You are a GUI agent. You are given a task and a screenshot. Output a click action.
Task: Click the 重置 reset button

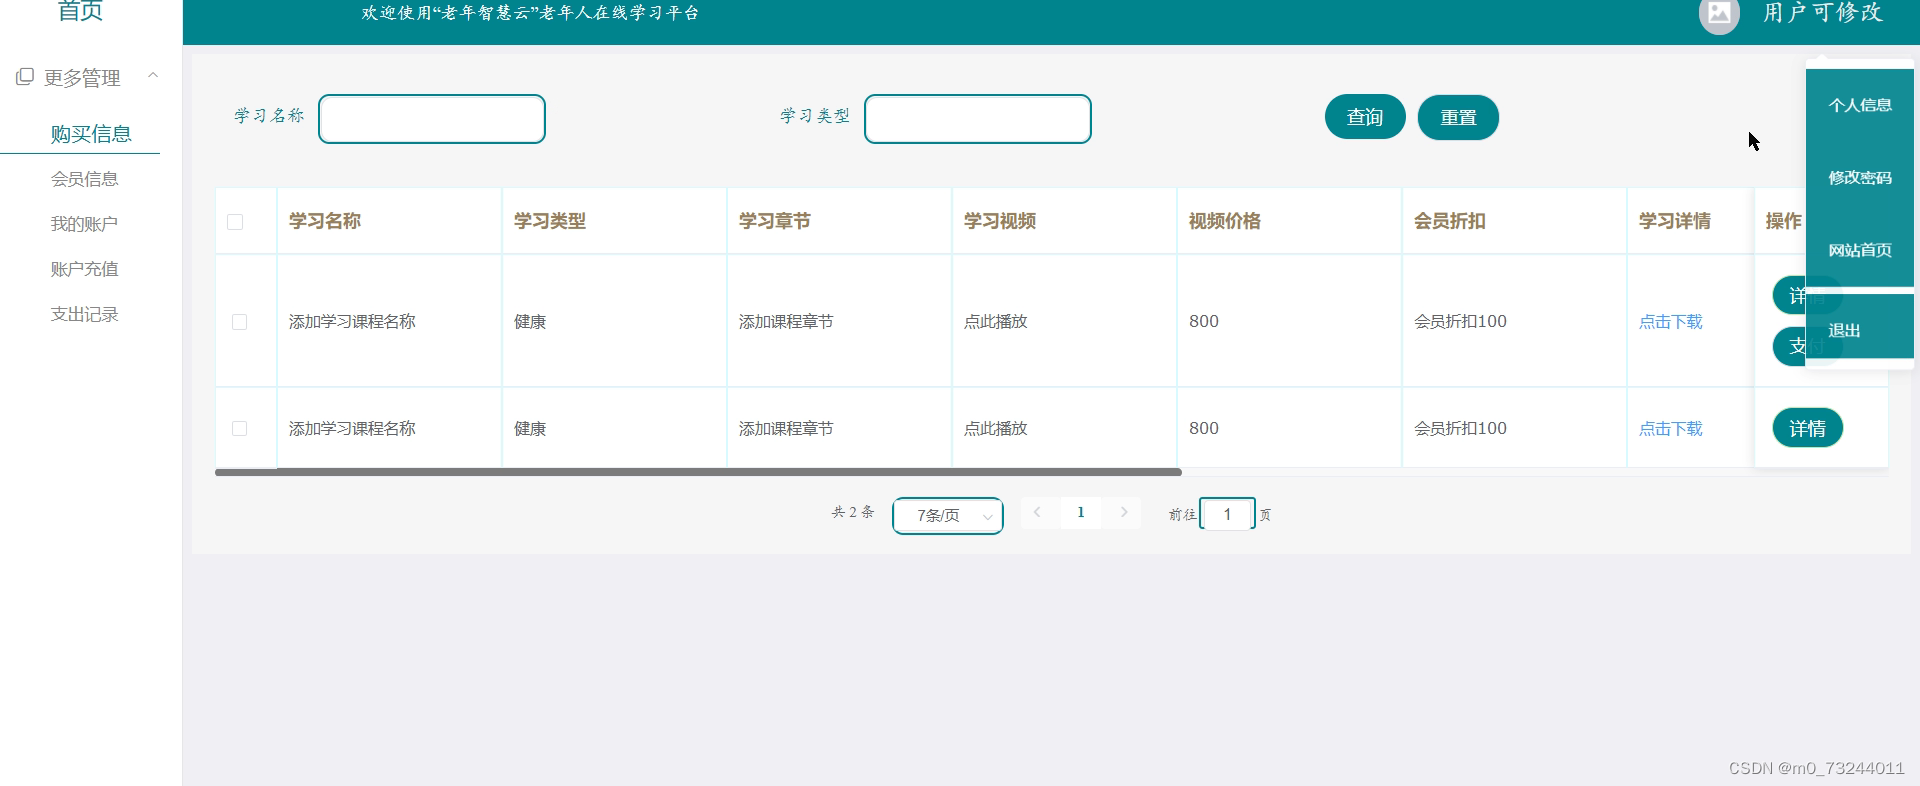tap(1458, 117)
